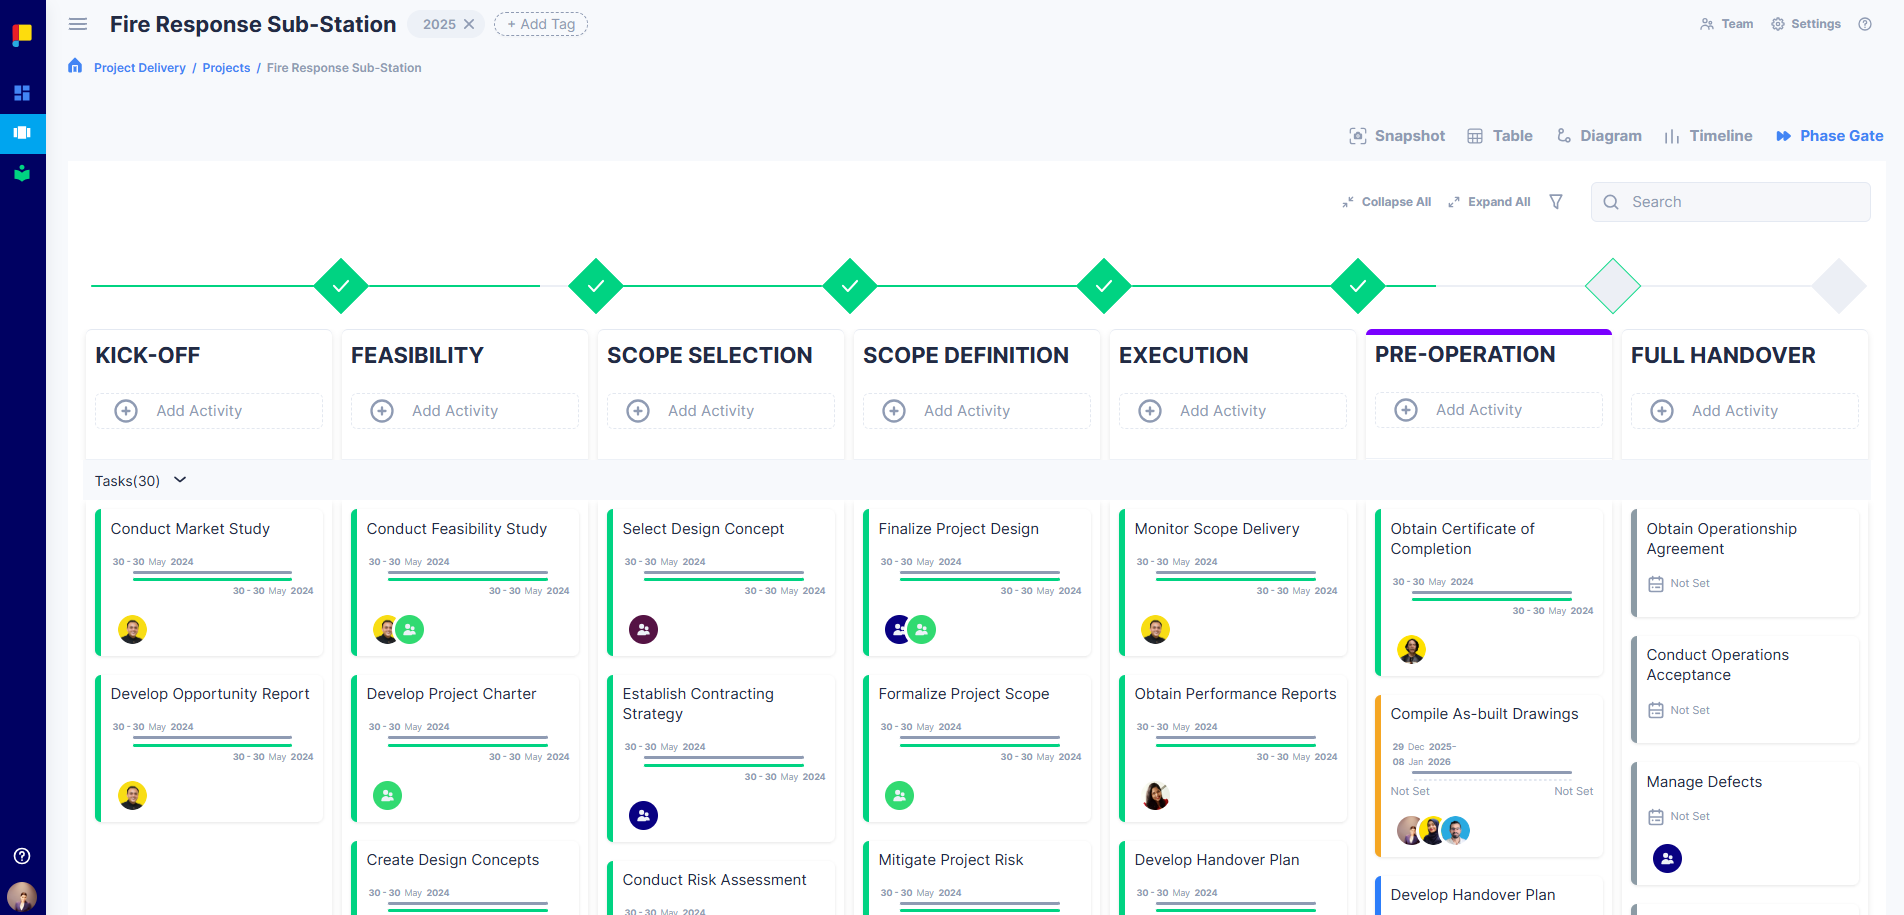
Task: Select the green book icon in left sidebar
Action: (x=22, y=173)
